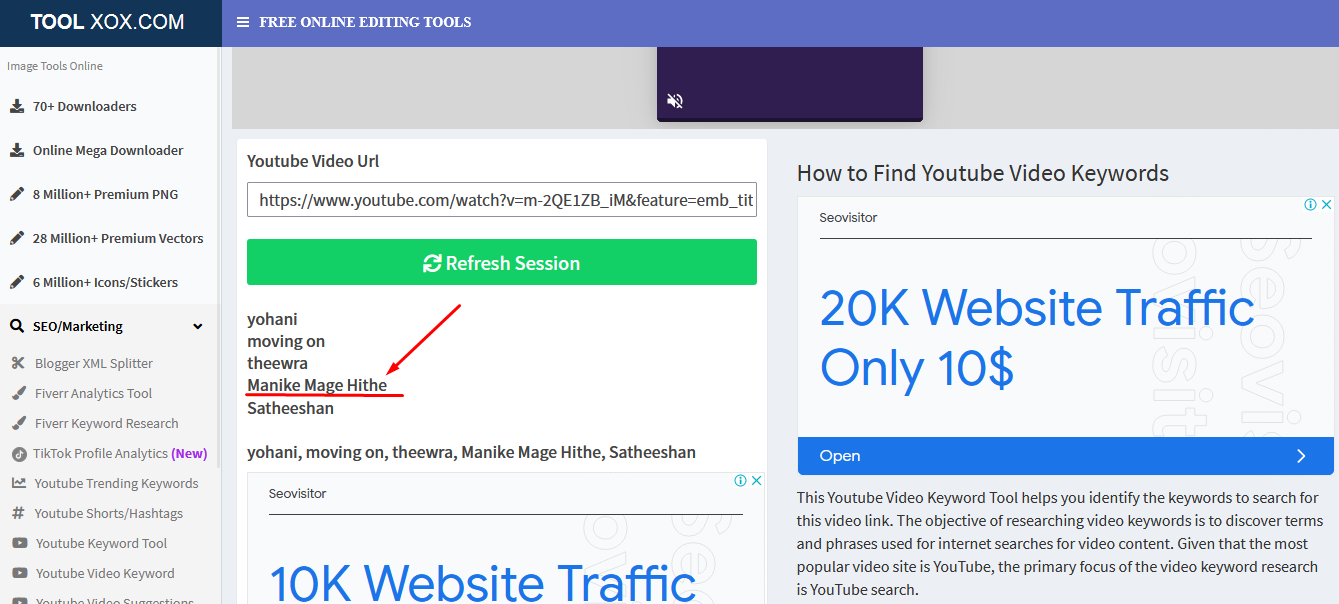Click the scissors icon for Blogger XML Splitter
Screen dimensions: 1339x604
pos(18,363)
